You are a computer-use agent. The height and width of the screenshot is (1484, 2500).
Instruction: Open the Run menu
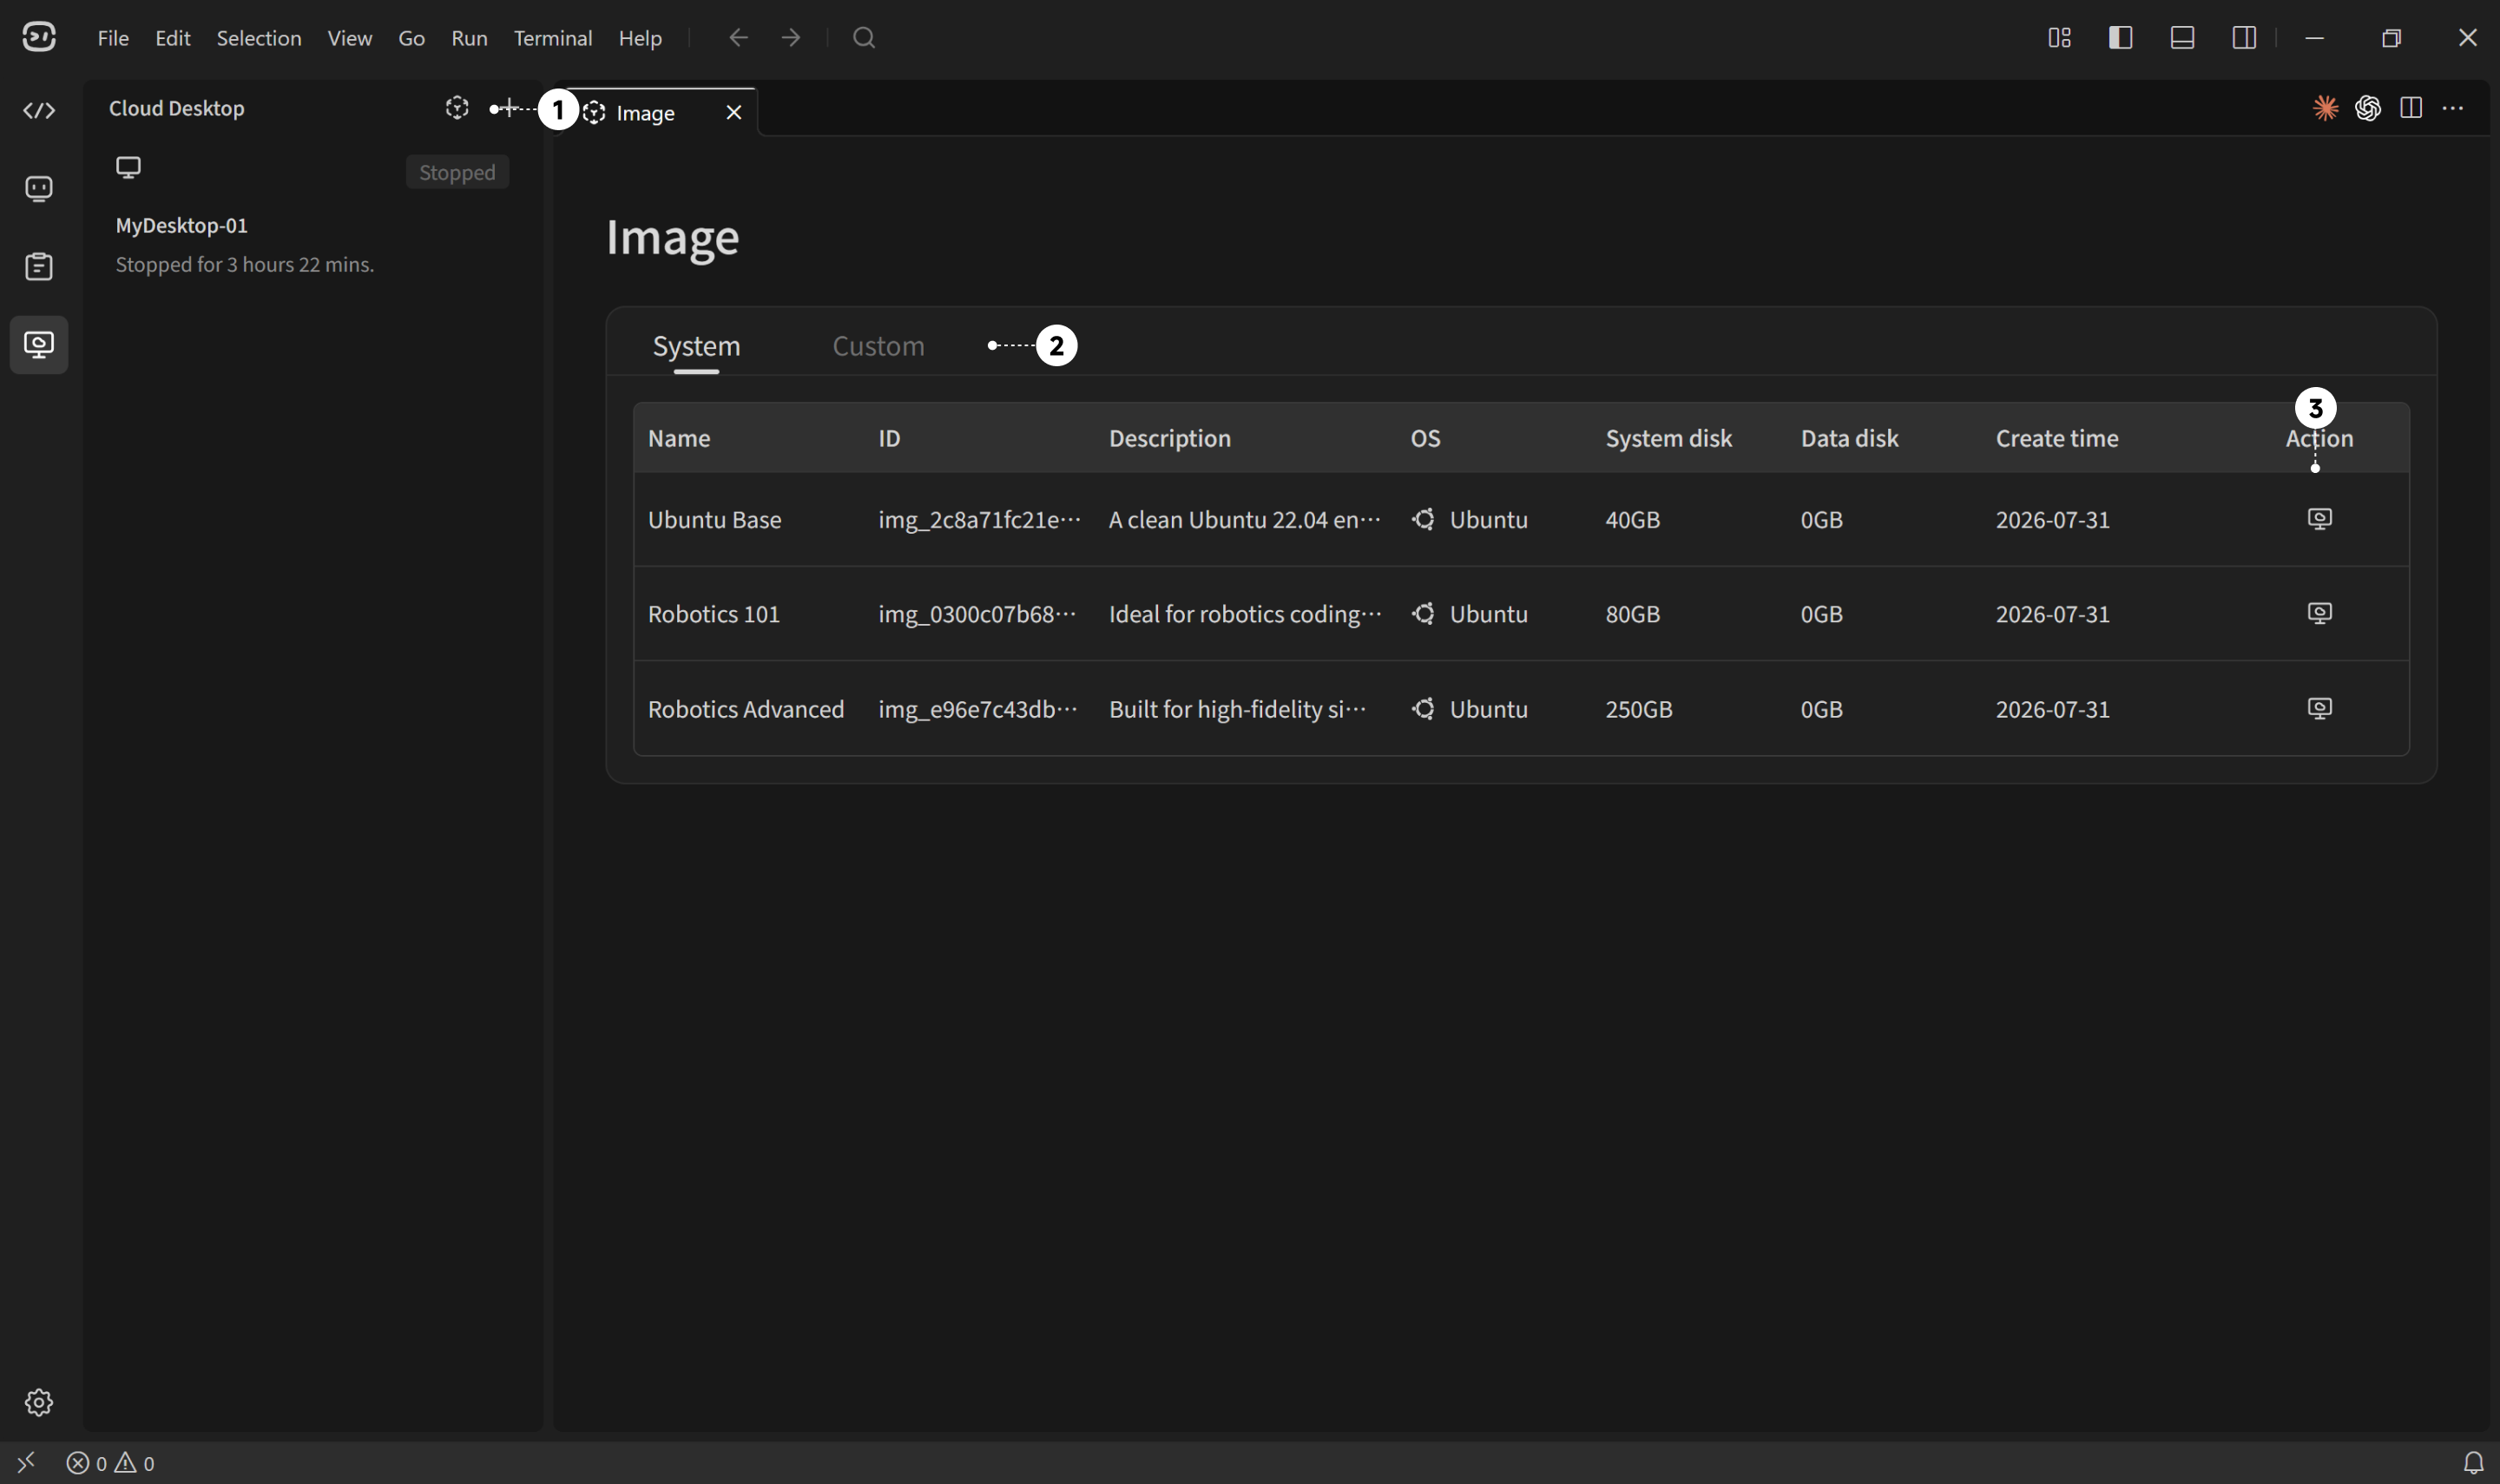tap(469, 38)
